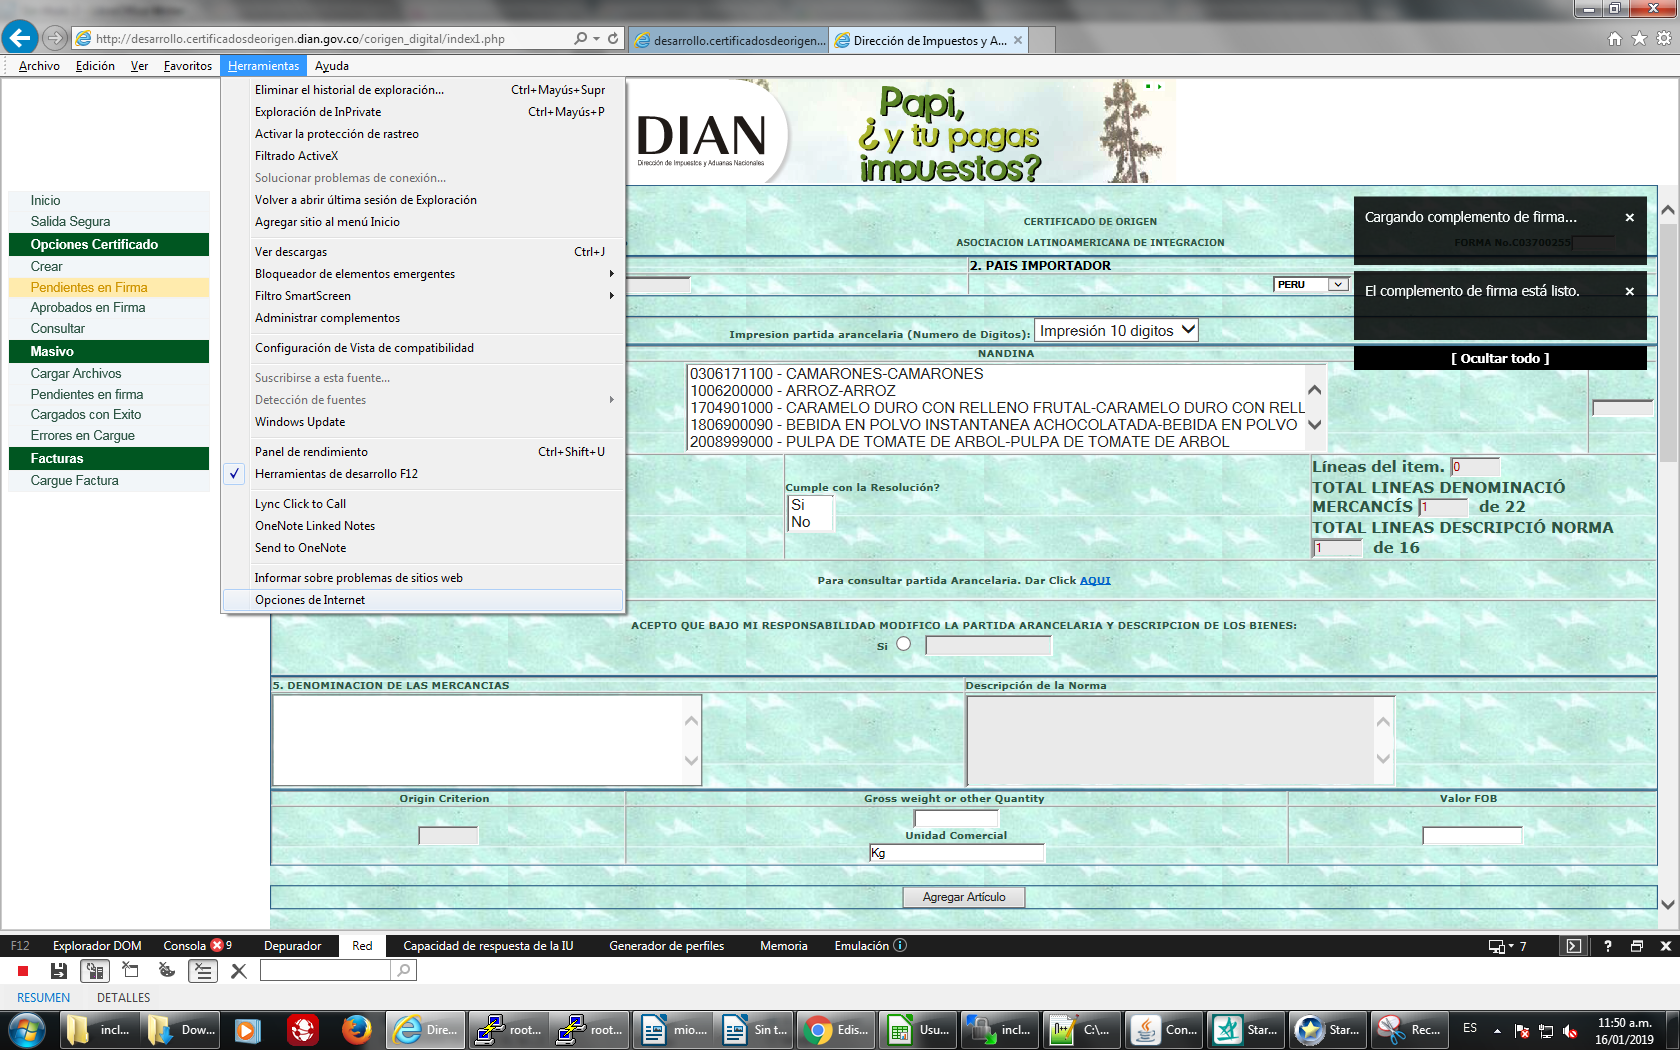The width and height of the screenshot is (1680, 1050).
Task: Open the Snipping Tool taskbar item
Action: (1410, 1029)
